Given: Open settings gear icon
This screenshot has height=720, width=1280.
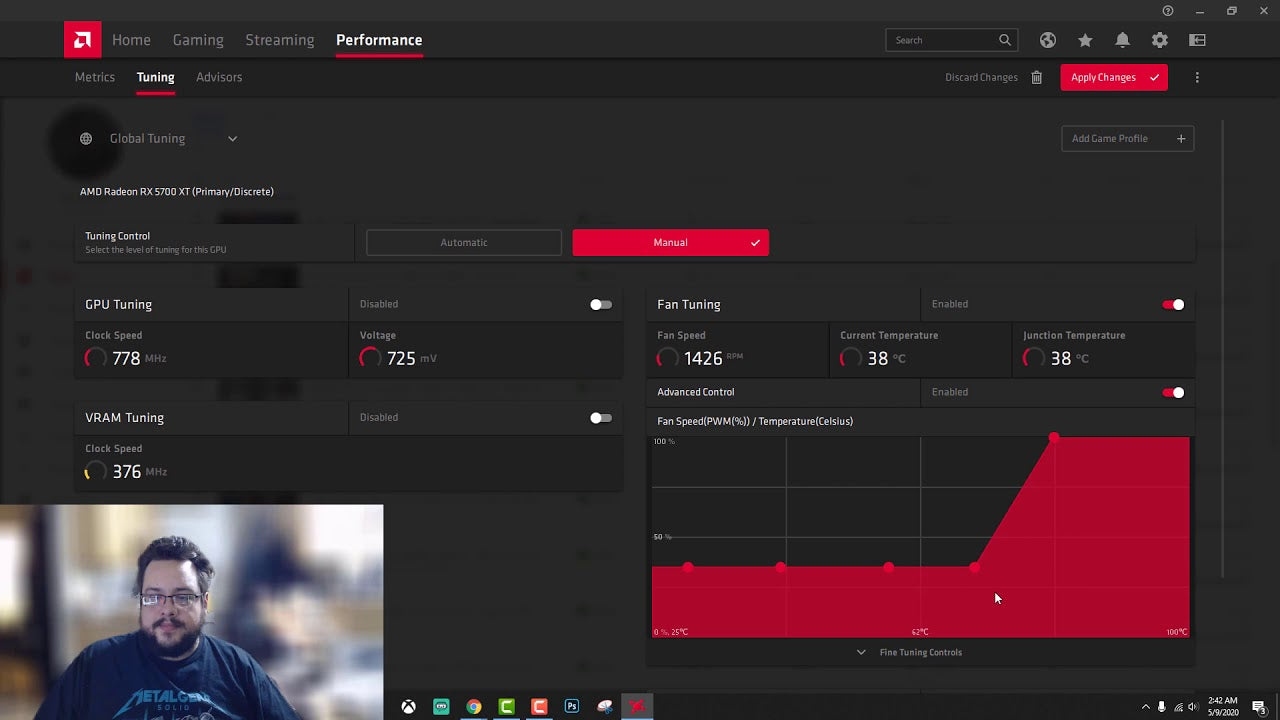Looking at the screenshot, I should pos(1159,40).
